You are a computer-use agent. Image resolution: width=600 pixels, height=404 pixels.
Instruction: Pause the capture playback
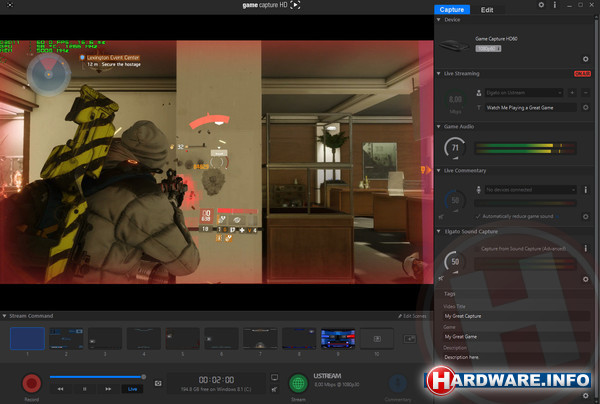(85, 389)
